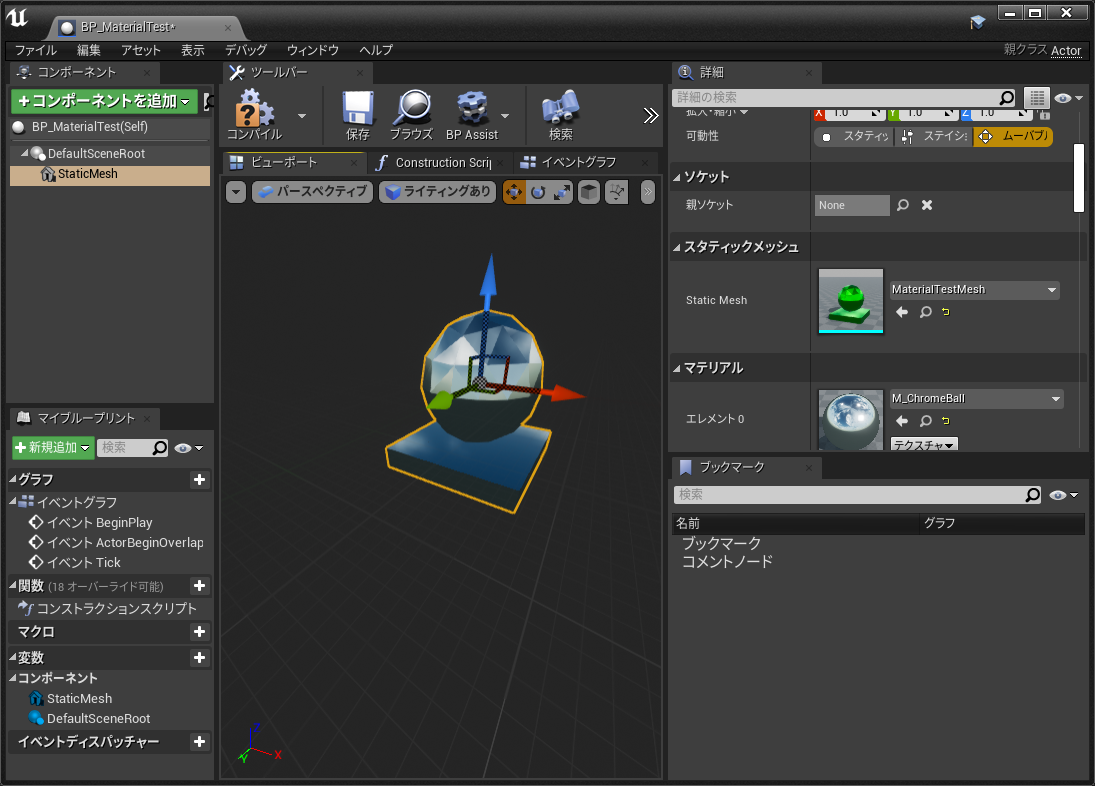Use selected asset arrow for Static Mesh
This screenshot has width=1095, height=786.
pos(902,312)
